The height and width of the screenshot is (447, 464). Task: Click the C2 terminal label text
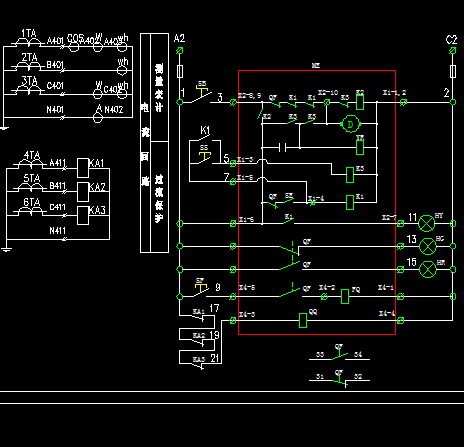(452, 40)
